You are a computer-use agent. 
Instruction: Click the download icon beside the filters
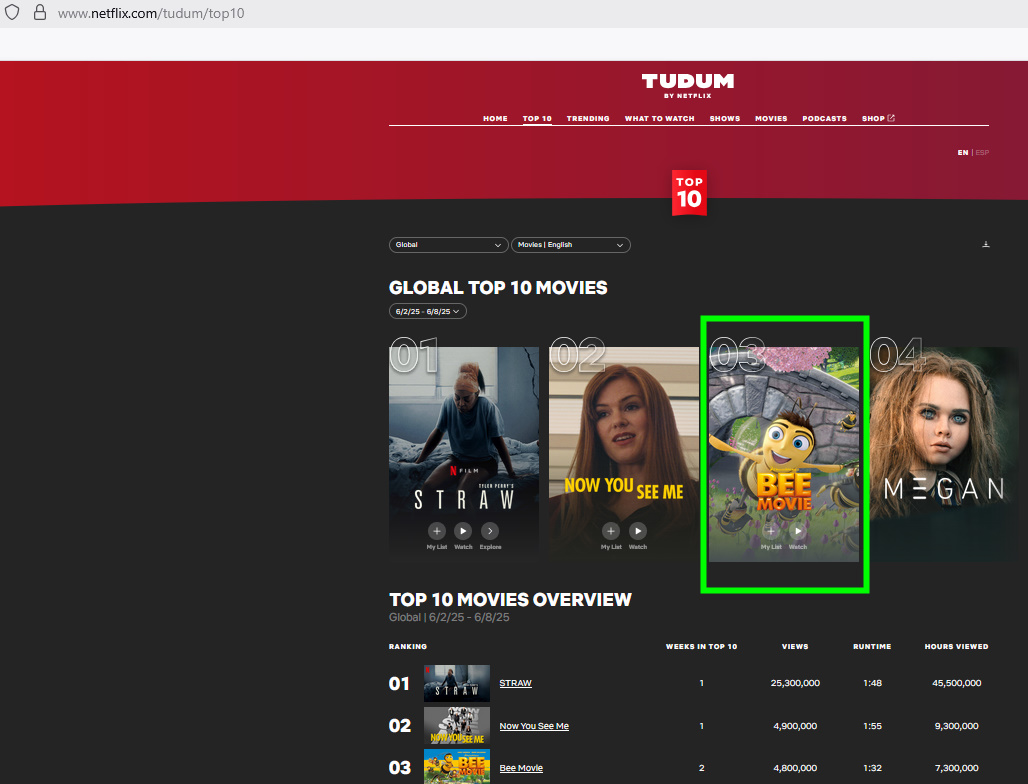985,245
